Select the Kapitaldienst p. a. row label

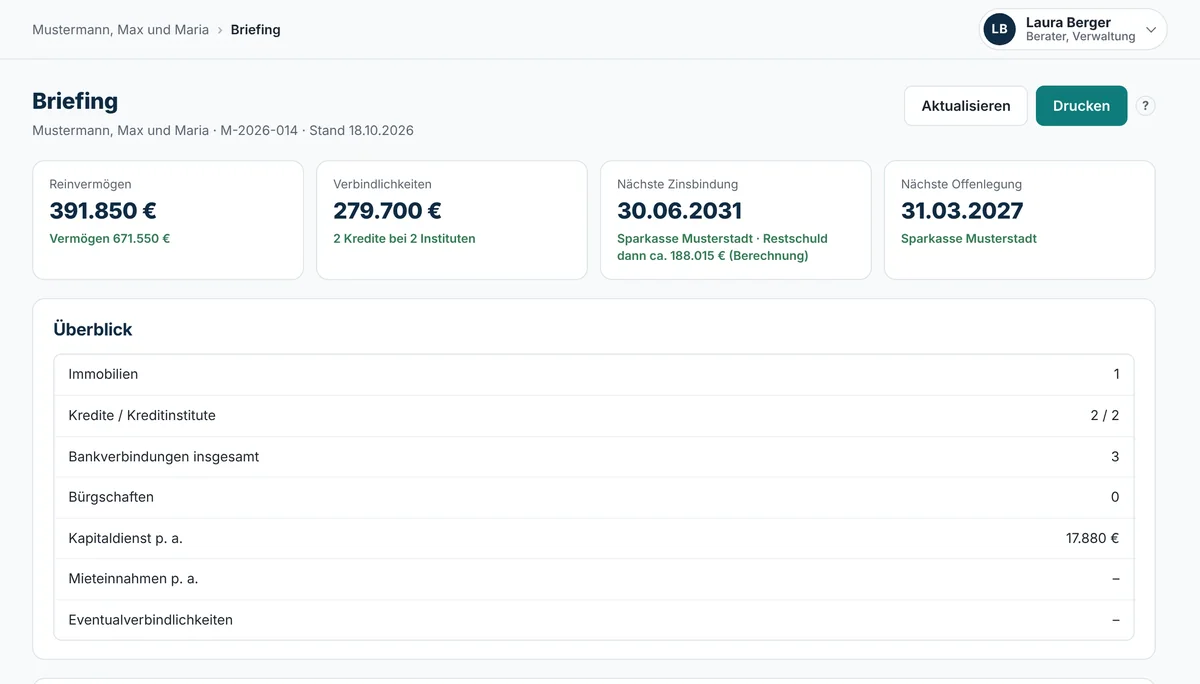[x=125, y=538]
